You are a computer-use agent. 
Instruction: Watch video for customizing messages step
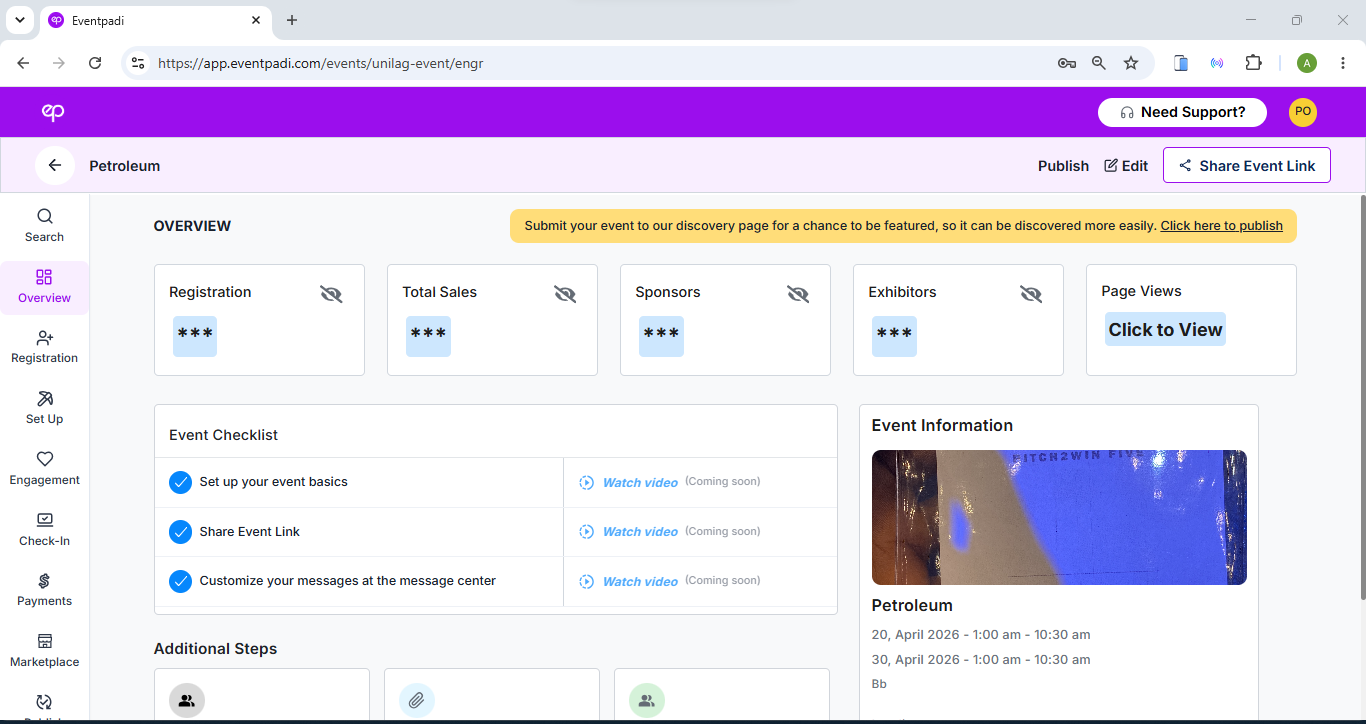point(629,582)
